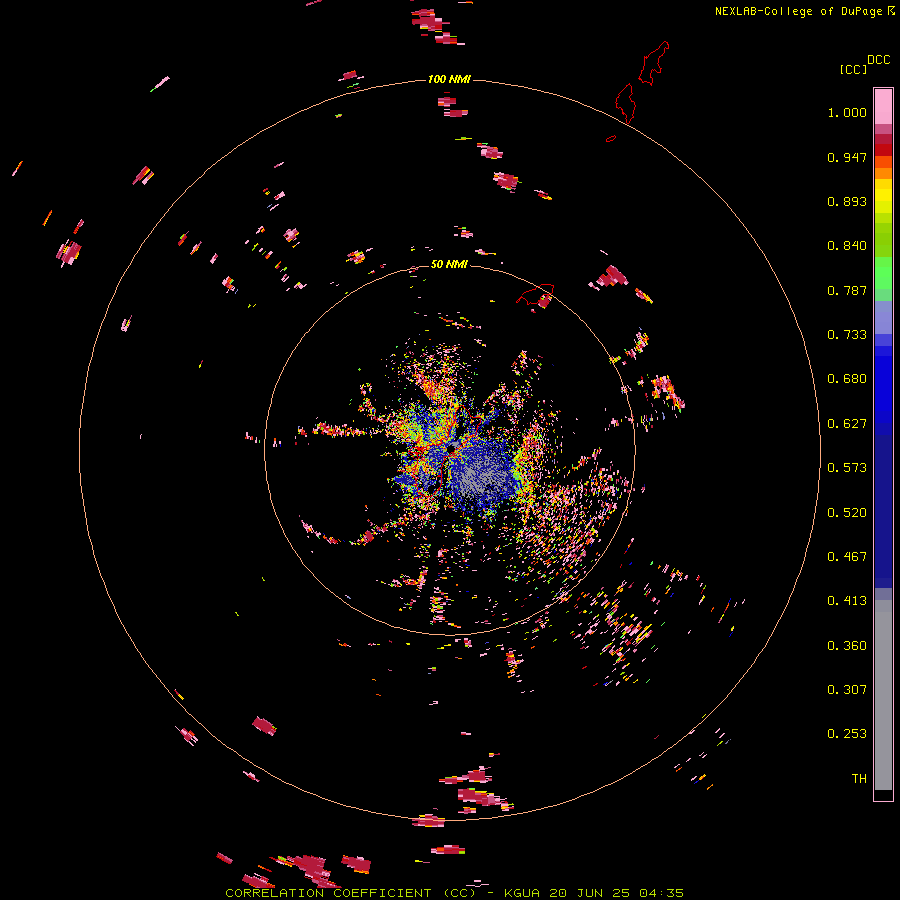900x900 pixels.
Task: Click the 0.467 scale value
Action: (x=847, y=557)
